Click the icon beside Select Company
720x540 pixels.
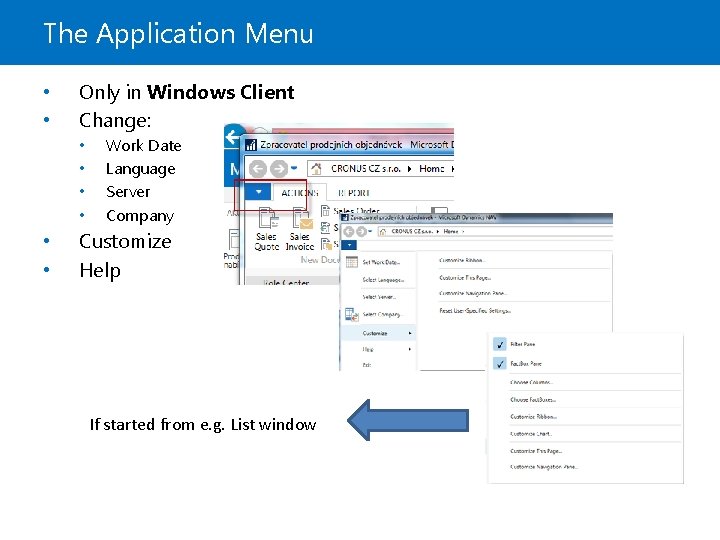(x=352, y=315)
